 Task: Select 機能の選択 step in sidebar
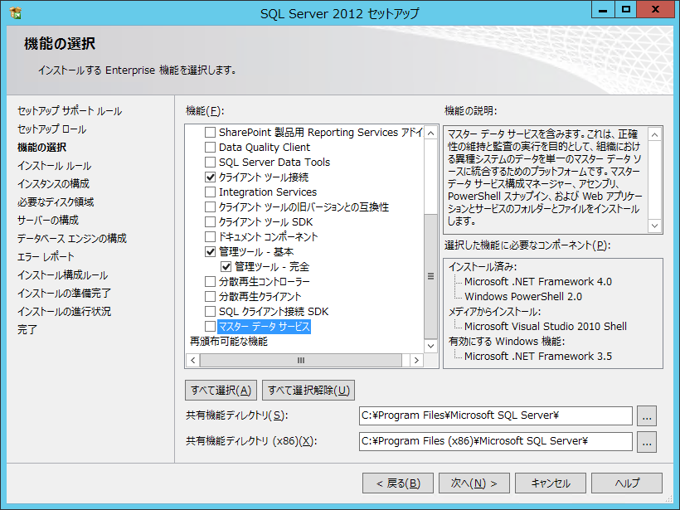(x=42, y=147)
